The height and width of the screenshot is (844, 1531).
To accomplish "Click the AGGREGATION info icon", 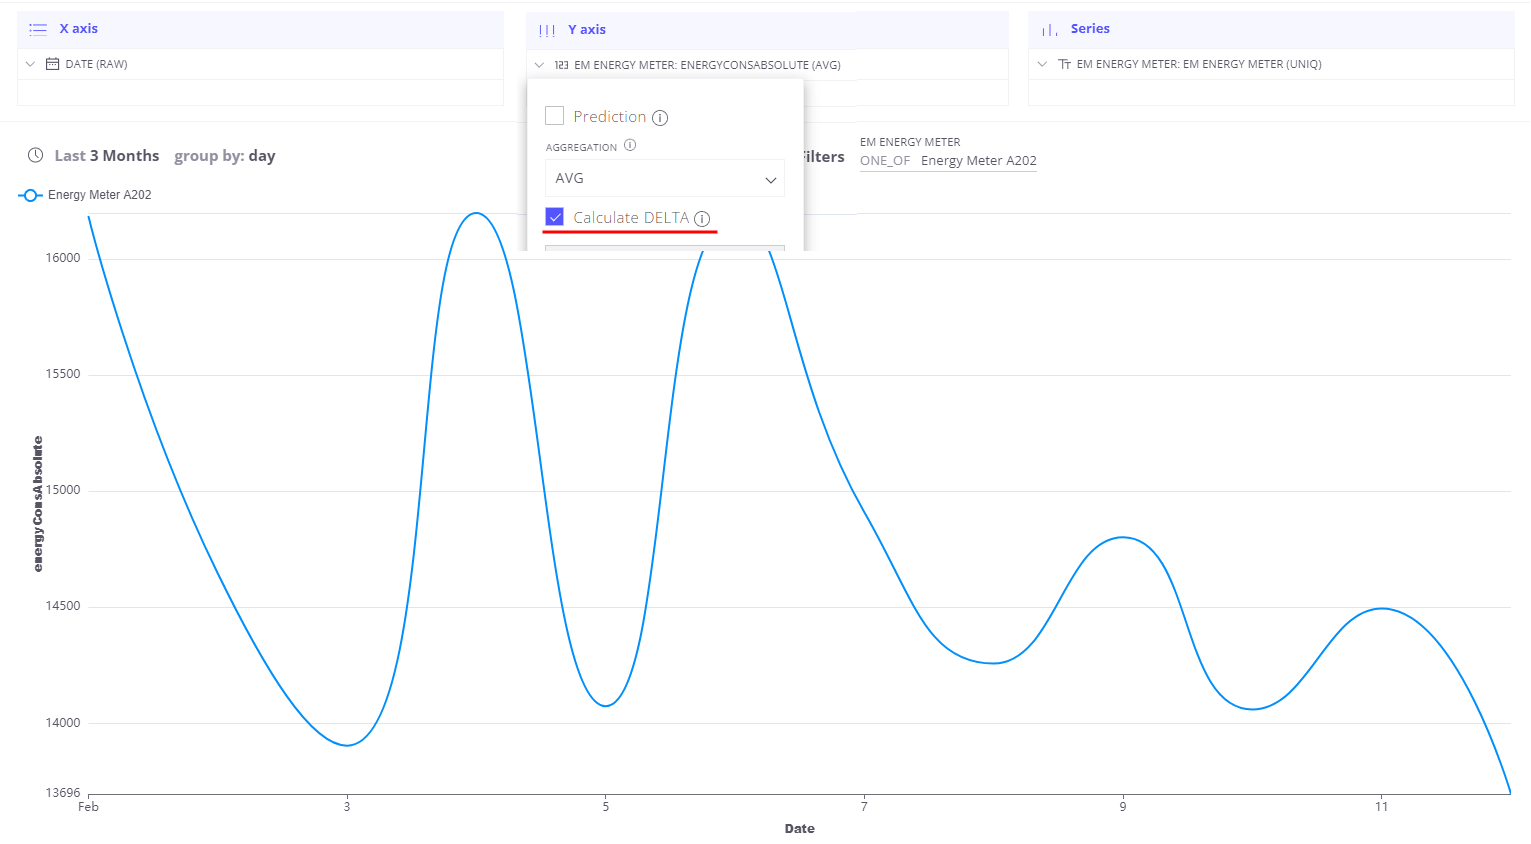I will [x=630, y=145].
